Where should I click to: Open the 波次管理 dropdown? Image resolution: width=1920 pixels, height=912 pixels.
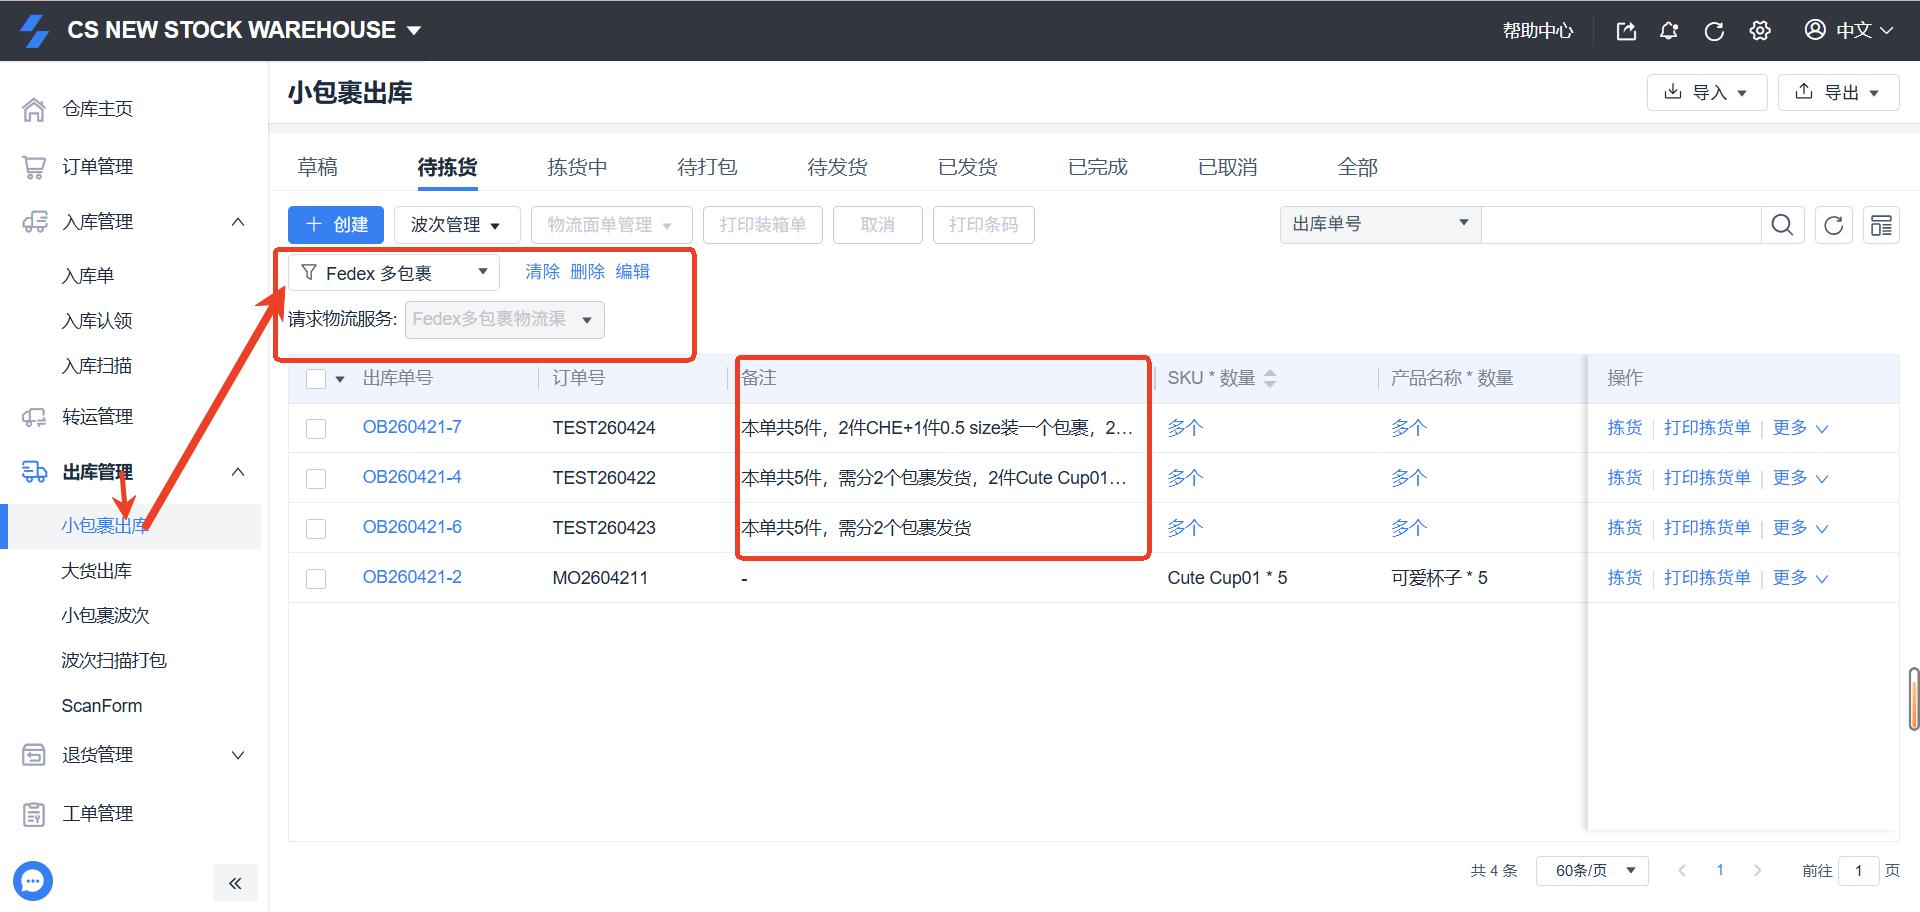coord(456,225)
